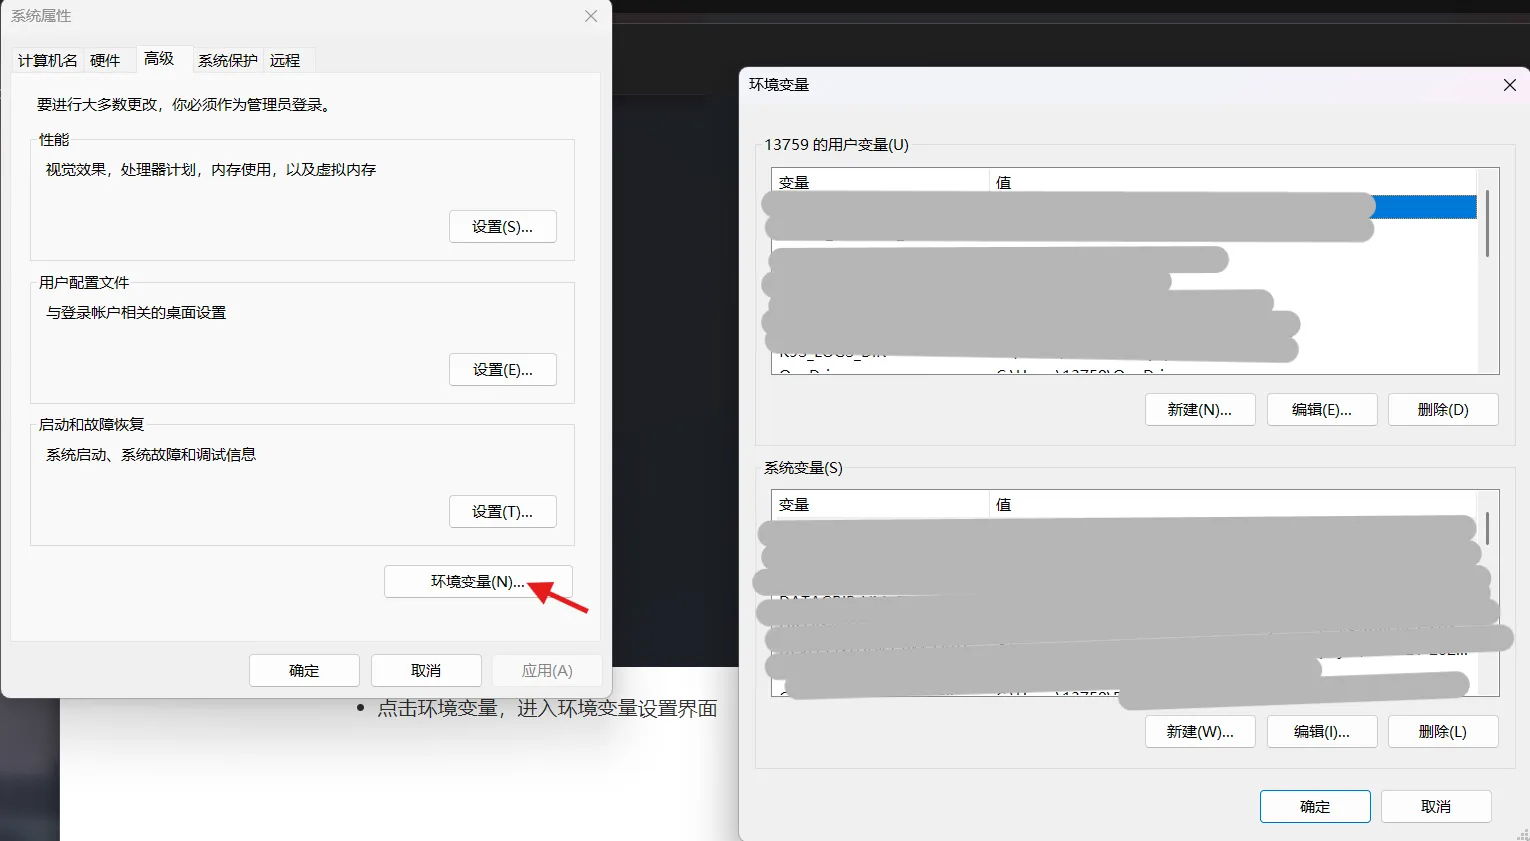Switch to the 计算机名 tab

(47, 60)
